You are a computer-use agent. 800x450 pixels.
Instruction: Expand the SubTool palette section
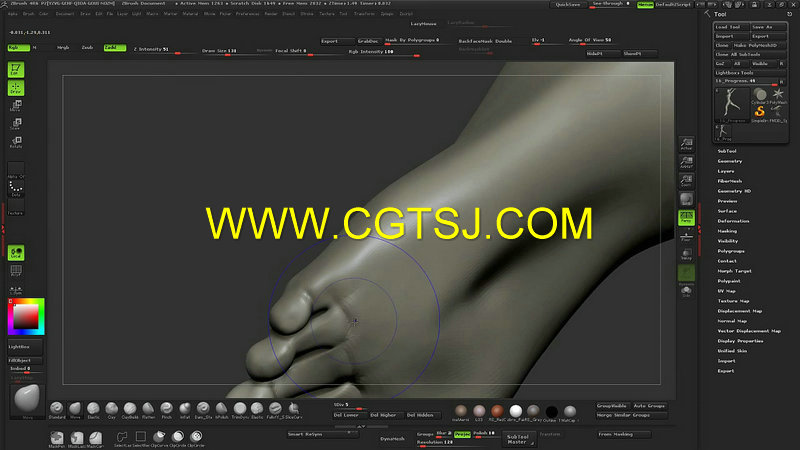point(727,151)
